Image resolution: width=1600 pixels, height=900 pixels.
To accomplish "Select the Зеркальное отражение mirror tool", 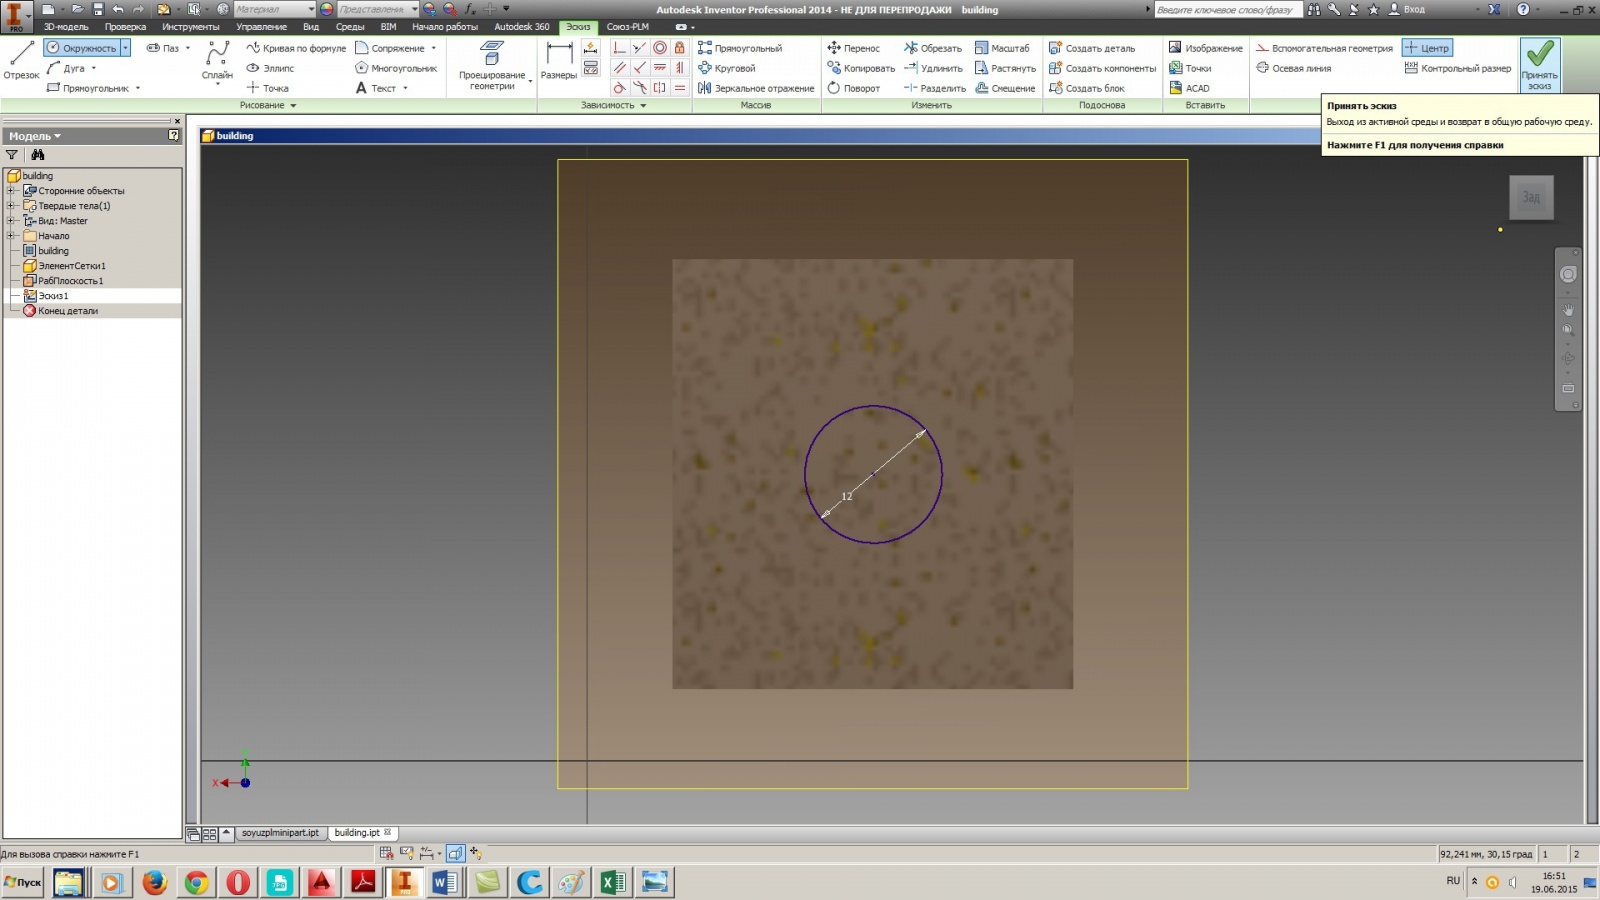I will click(756, 88).
